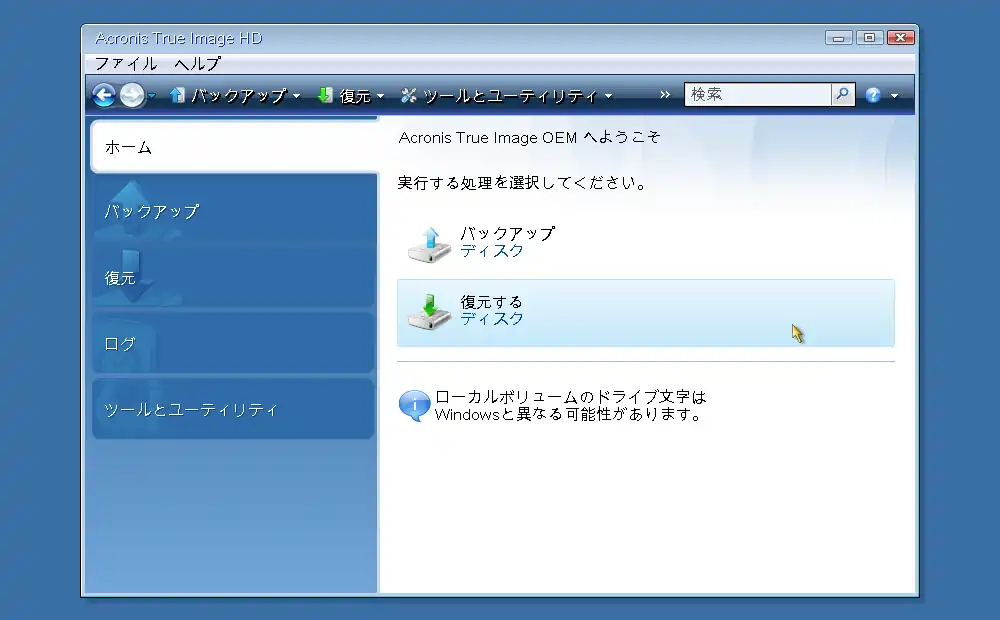Click the forward navigation arrow button

pos(132,95)
